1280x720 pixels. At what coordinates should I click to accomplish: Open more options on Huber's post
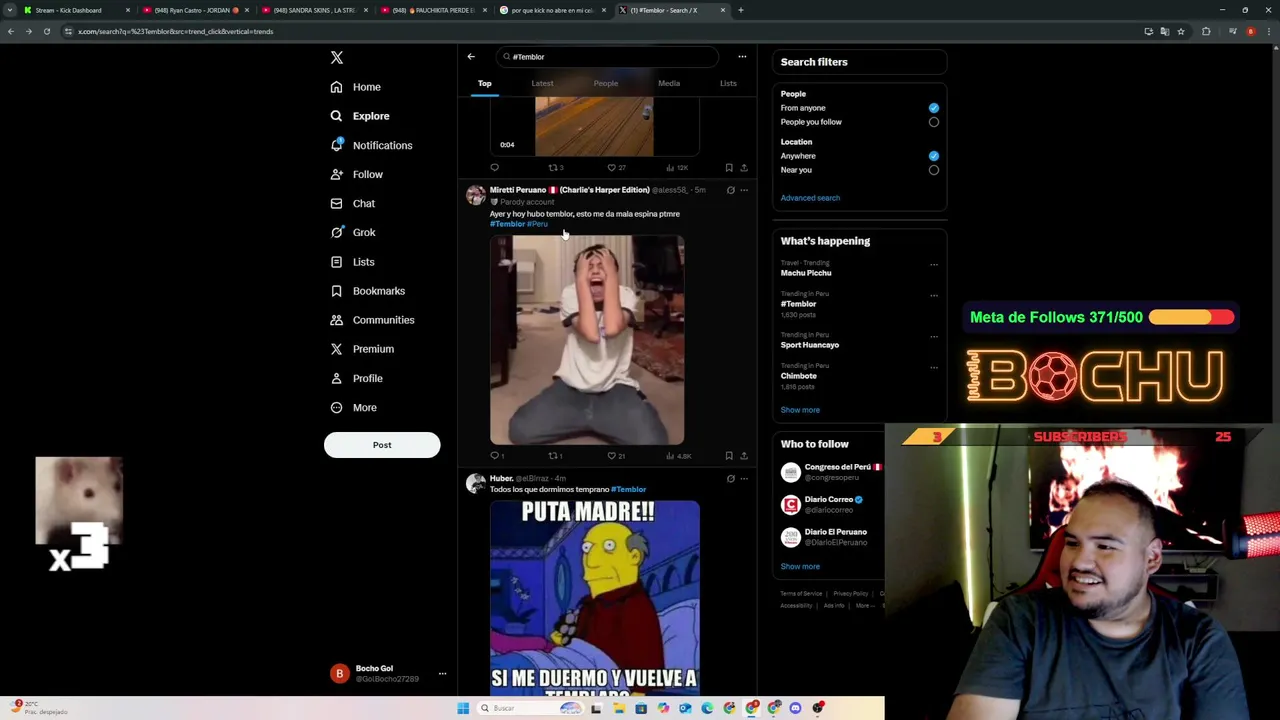[743, 479]
